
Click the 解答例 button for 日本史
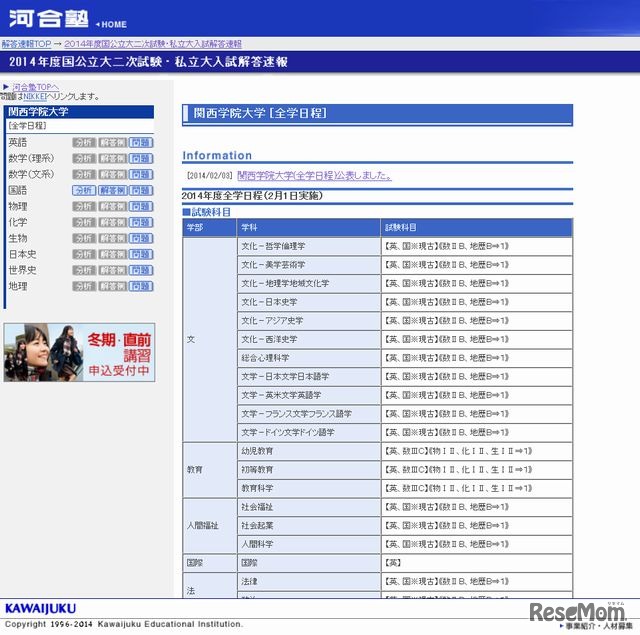click(x=113, y=254)
